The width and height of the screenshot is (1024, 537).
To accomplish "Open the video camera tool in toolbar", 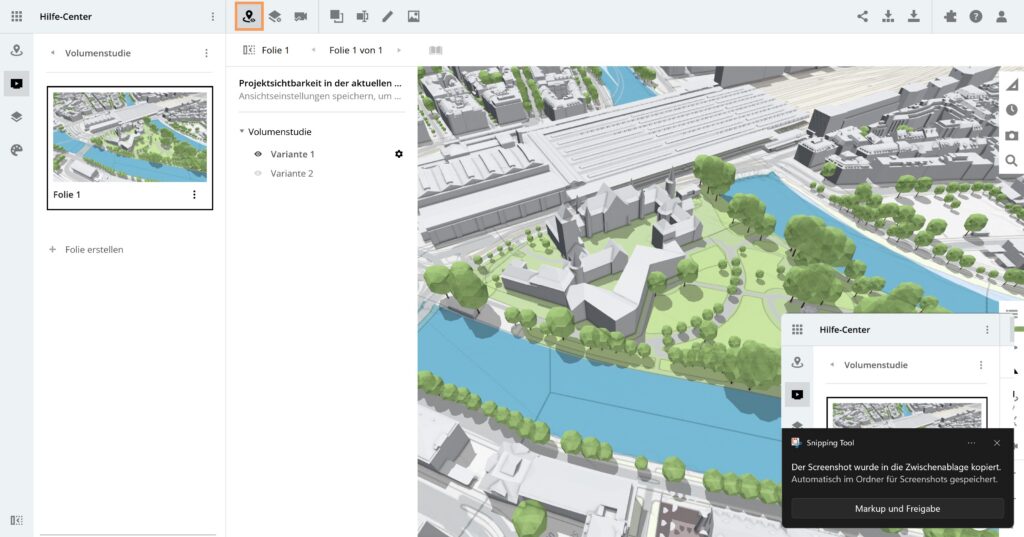I will (300, 16).
